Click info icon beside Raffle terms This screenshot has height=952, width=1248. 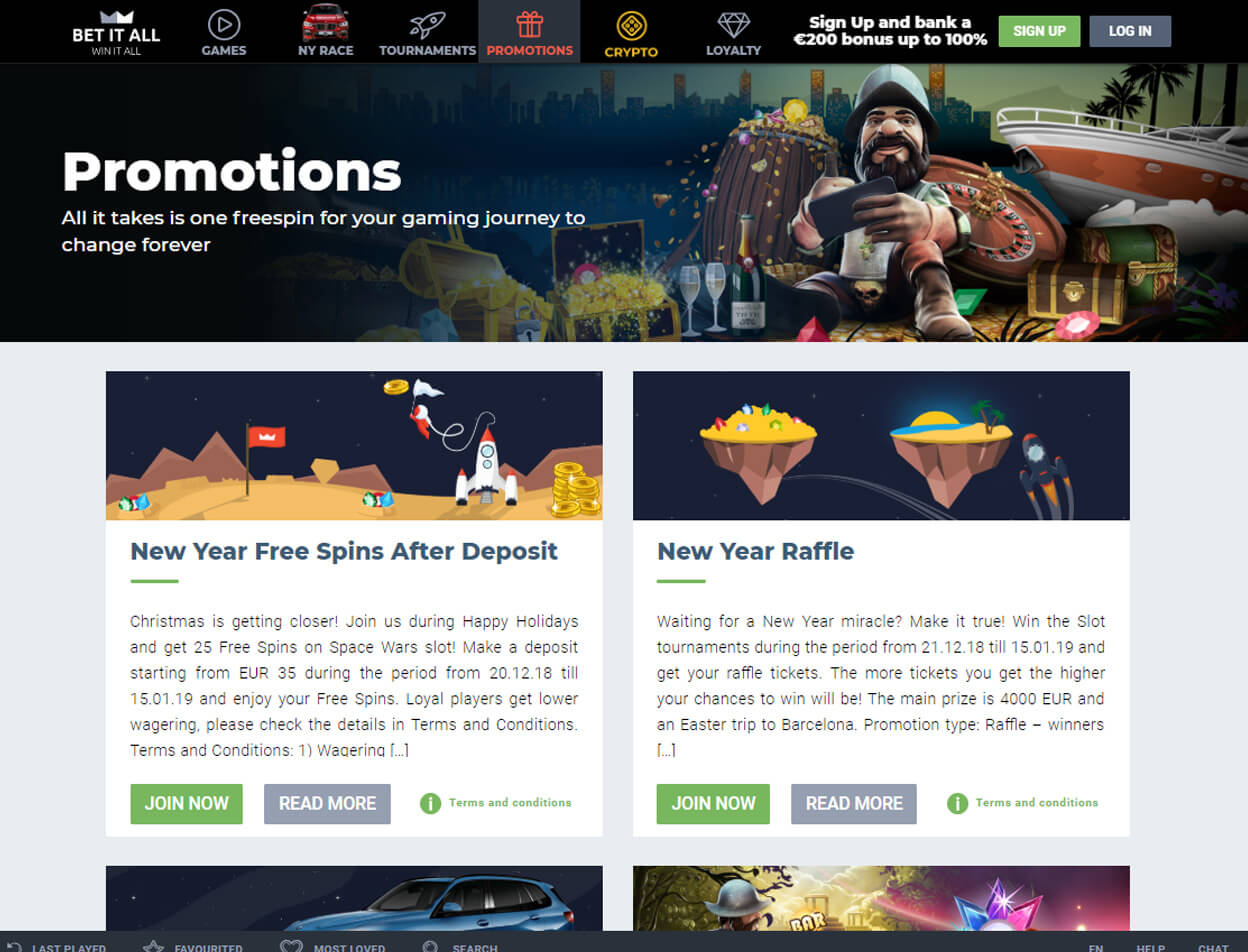point(957,803)
